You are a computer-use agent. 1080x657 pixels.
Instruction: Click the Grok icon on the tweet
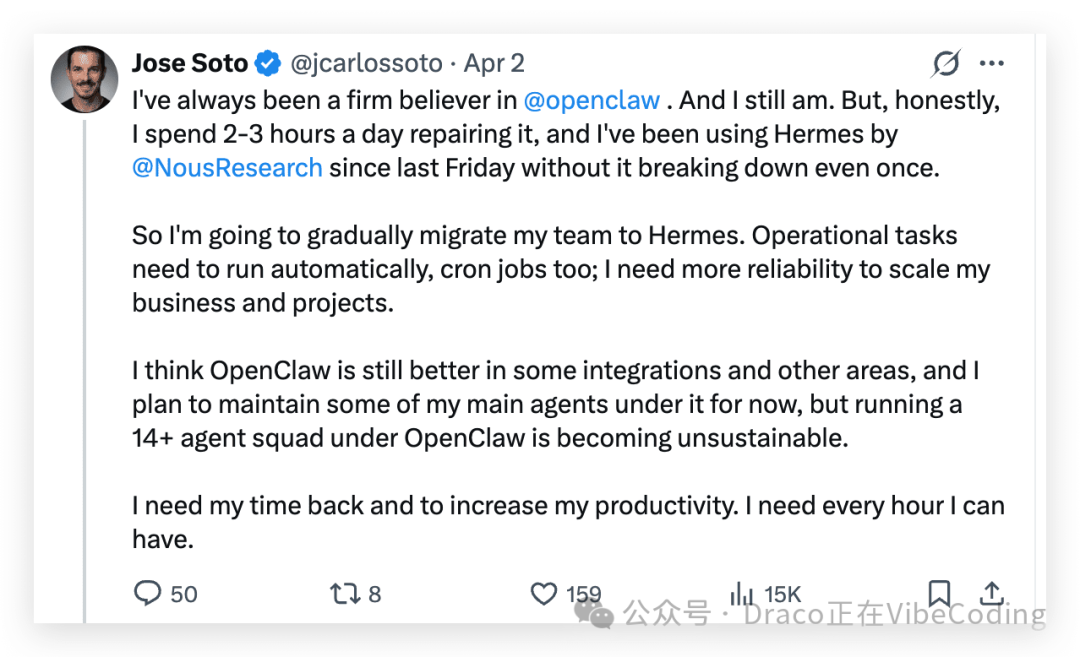pos(943,62)
